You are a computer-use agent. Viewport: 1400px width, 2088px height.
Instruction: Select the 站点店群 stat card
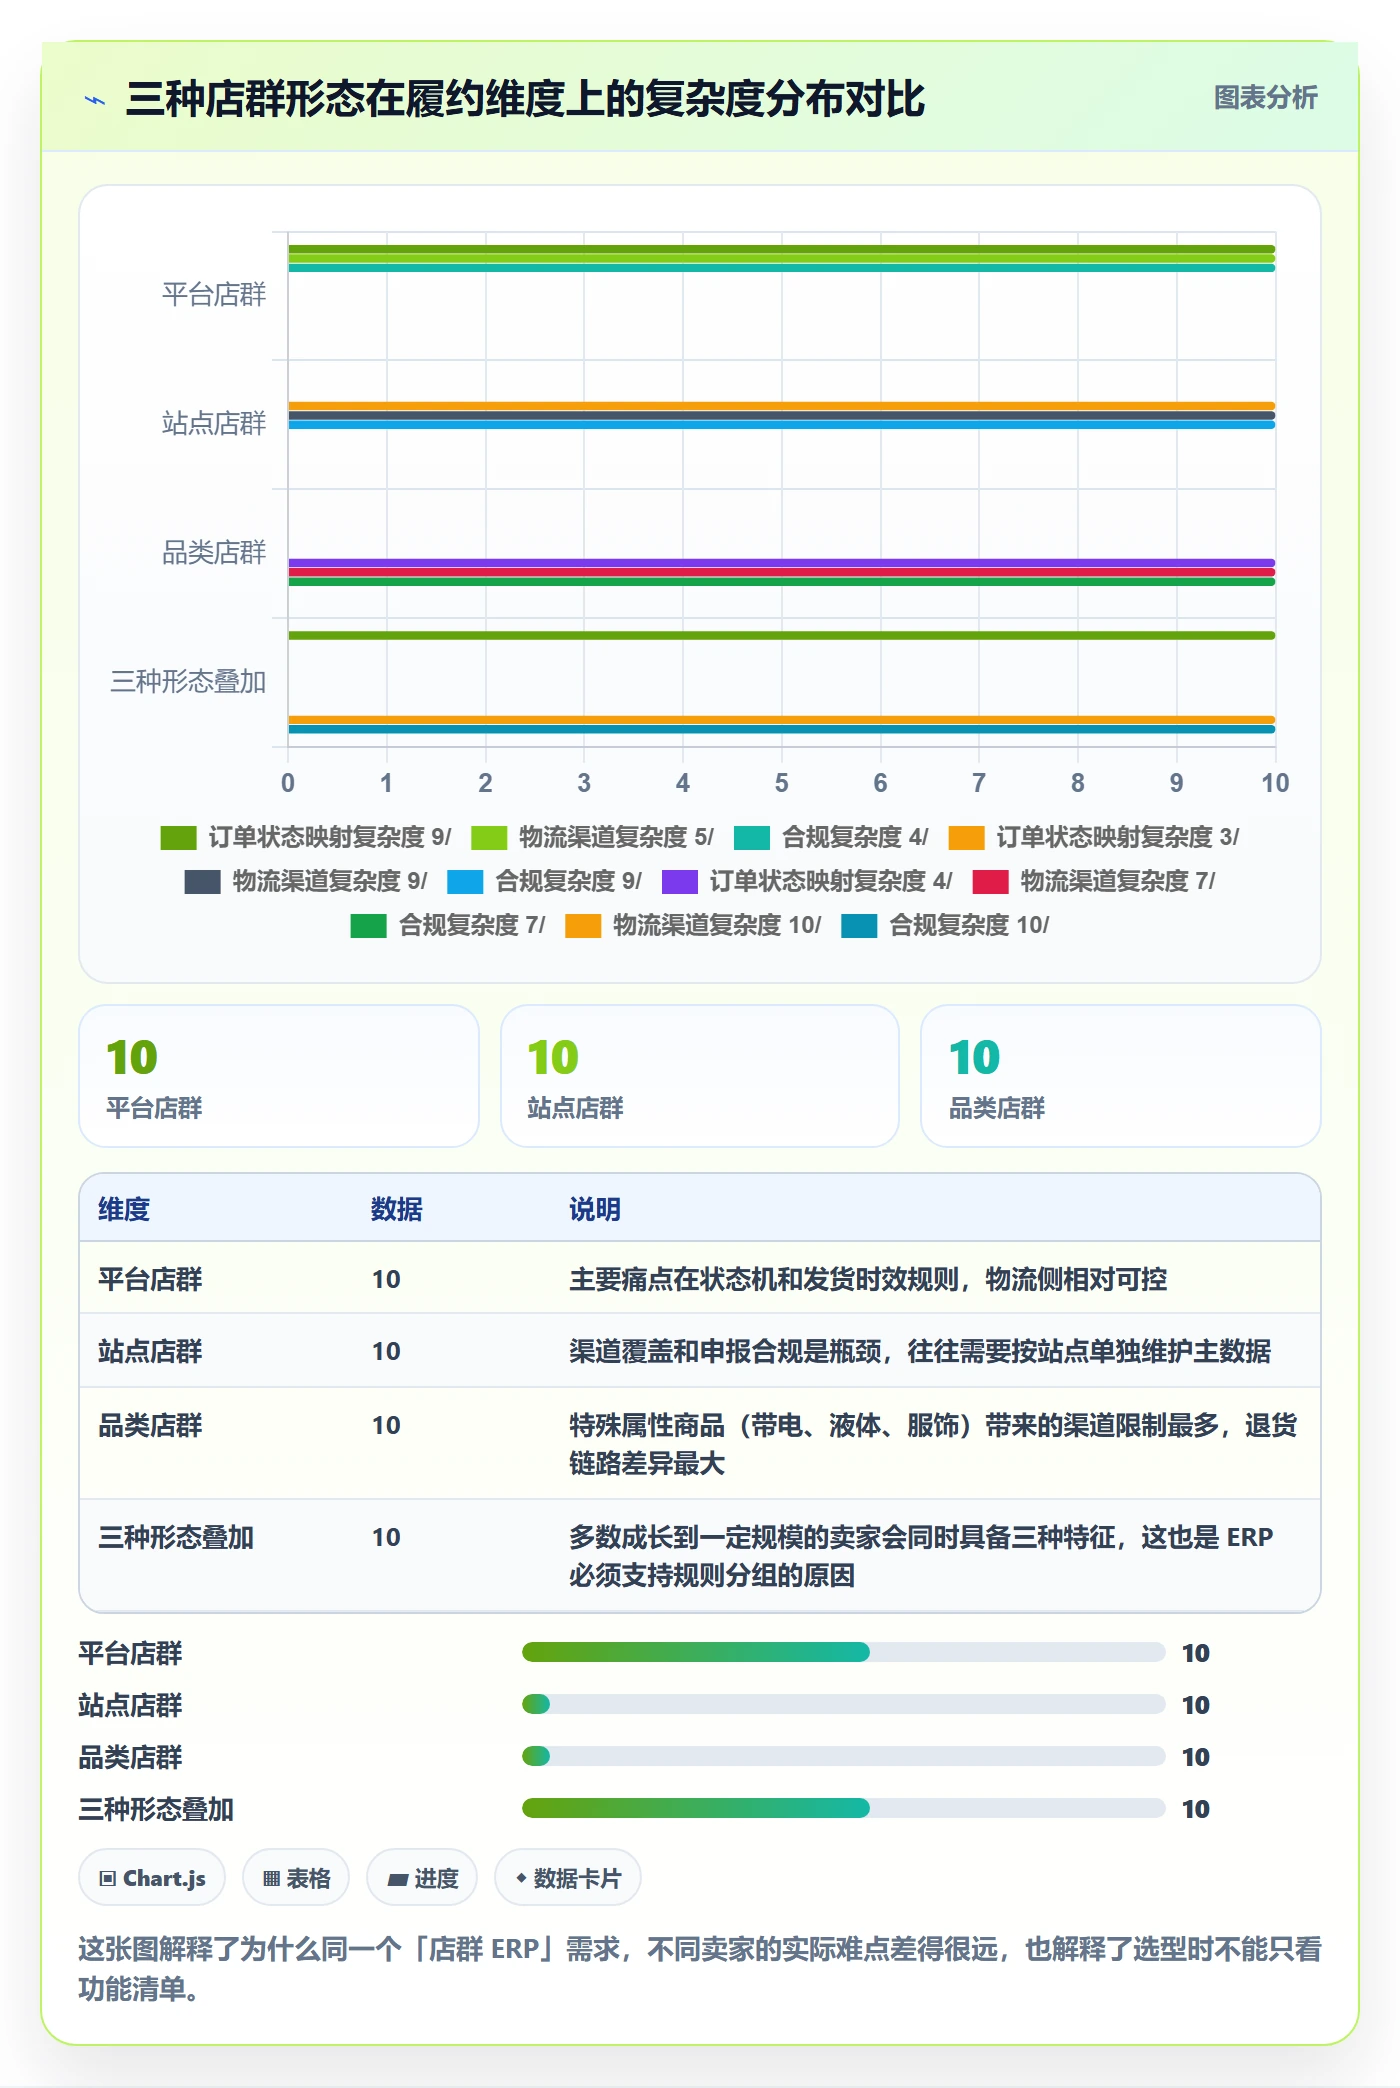coord(700,1076)
